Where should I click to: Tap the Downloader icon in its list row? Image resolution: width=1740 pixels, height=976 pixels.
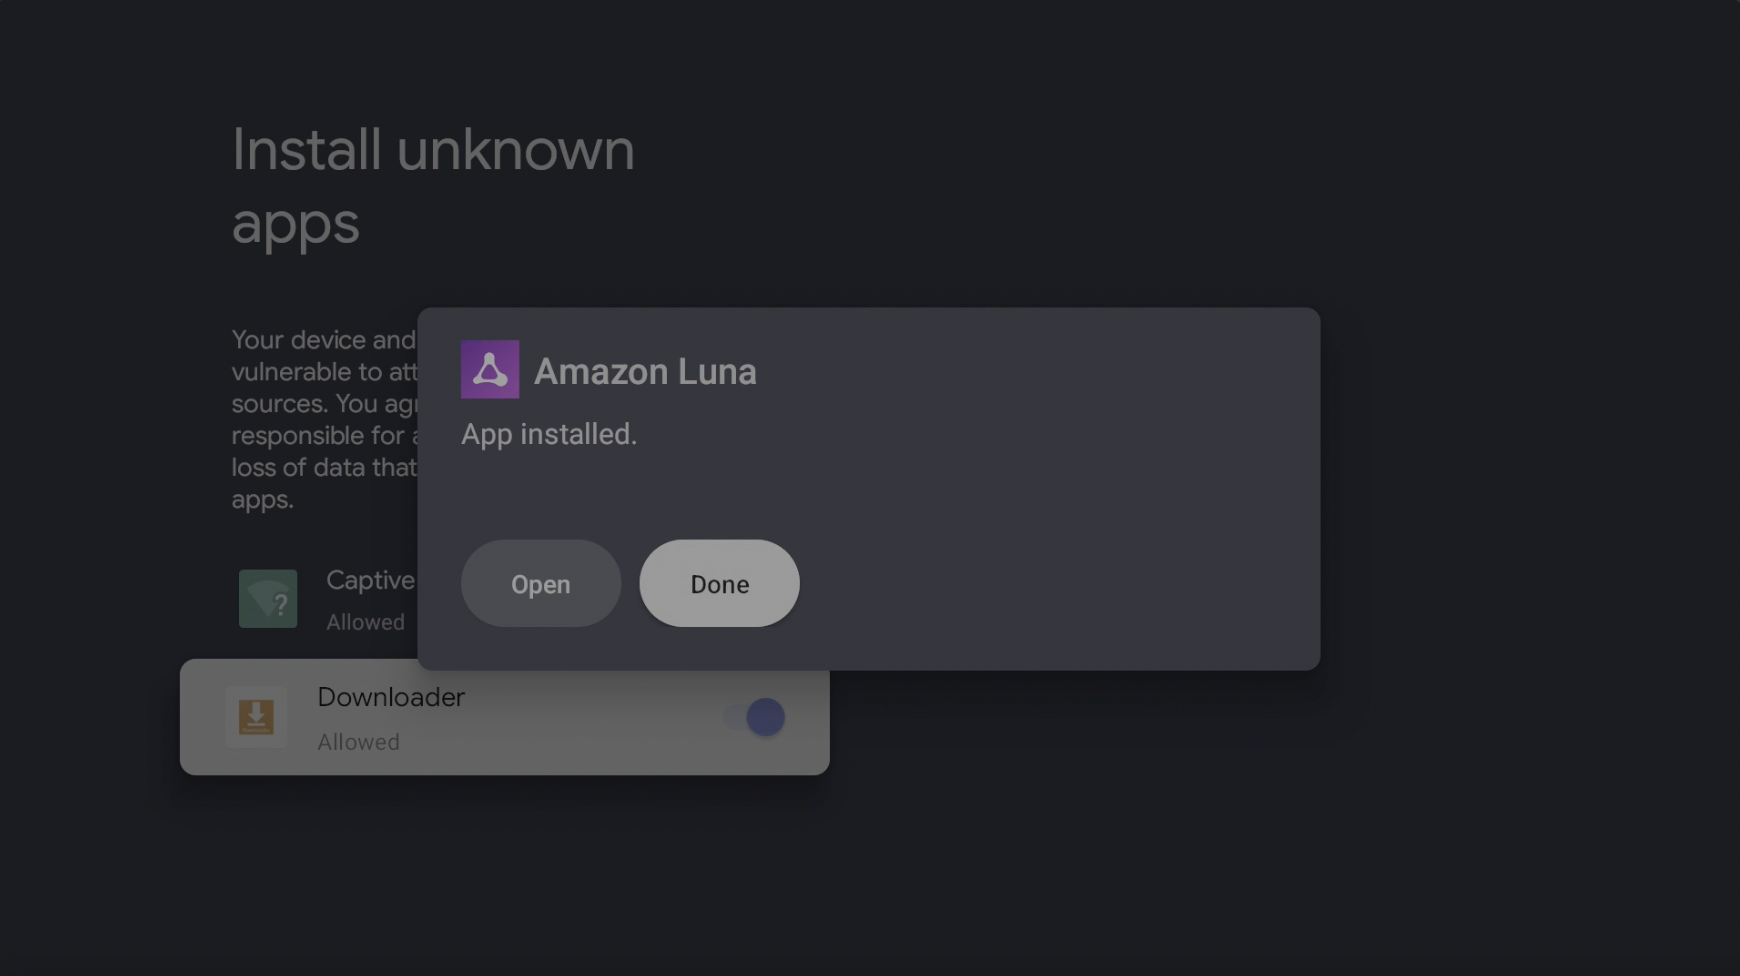(x=258, y=716)
